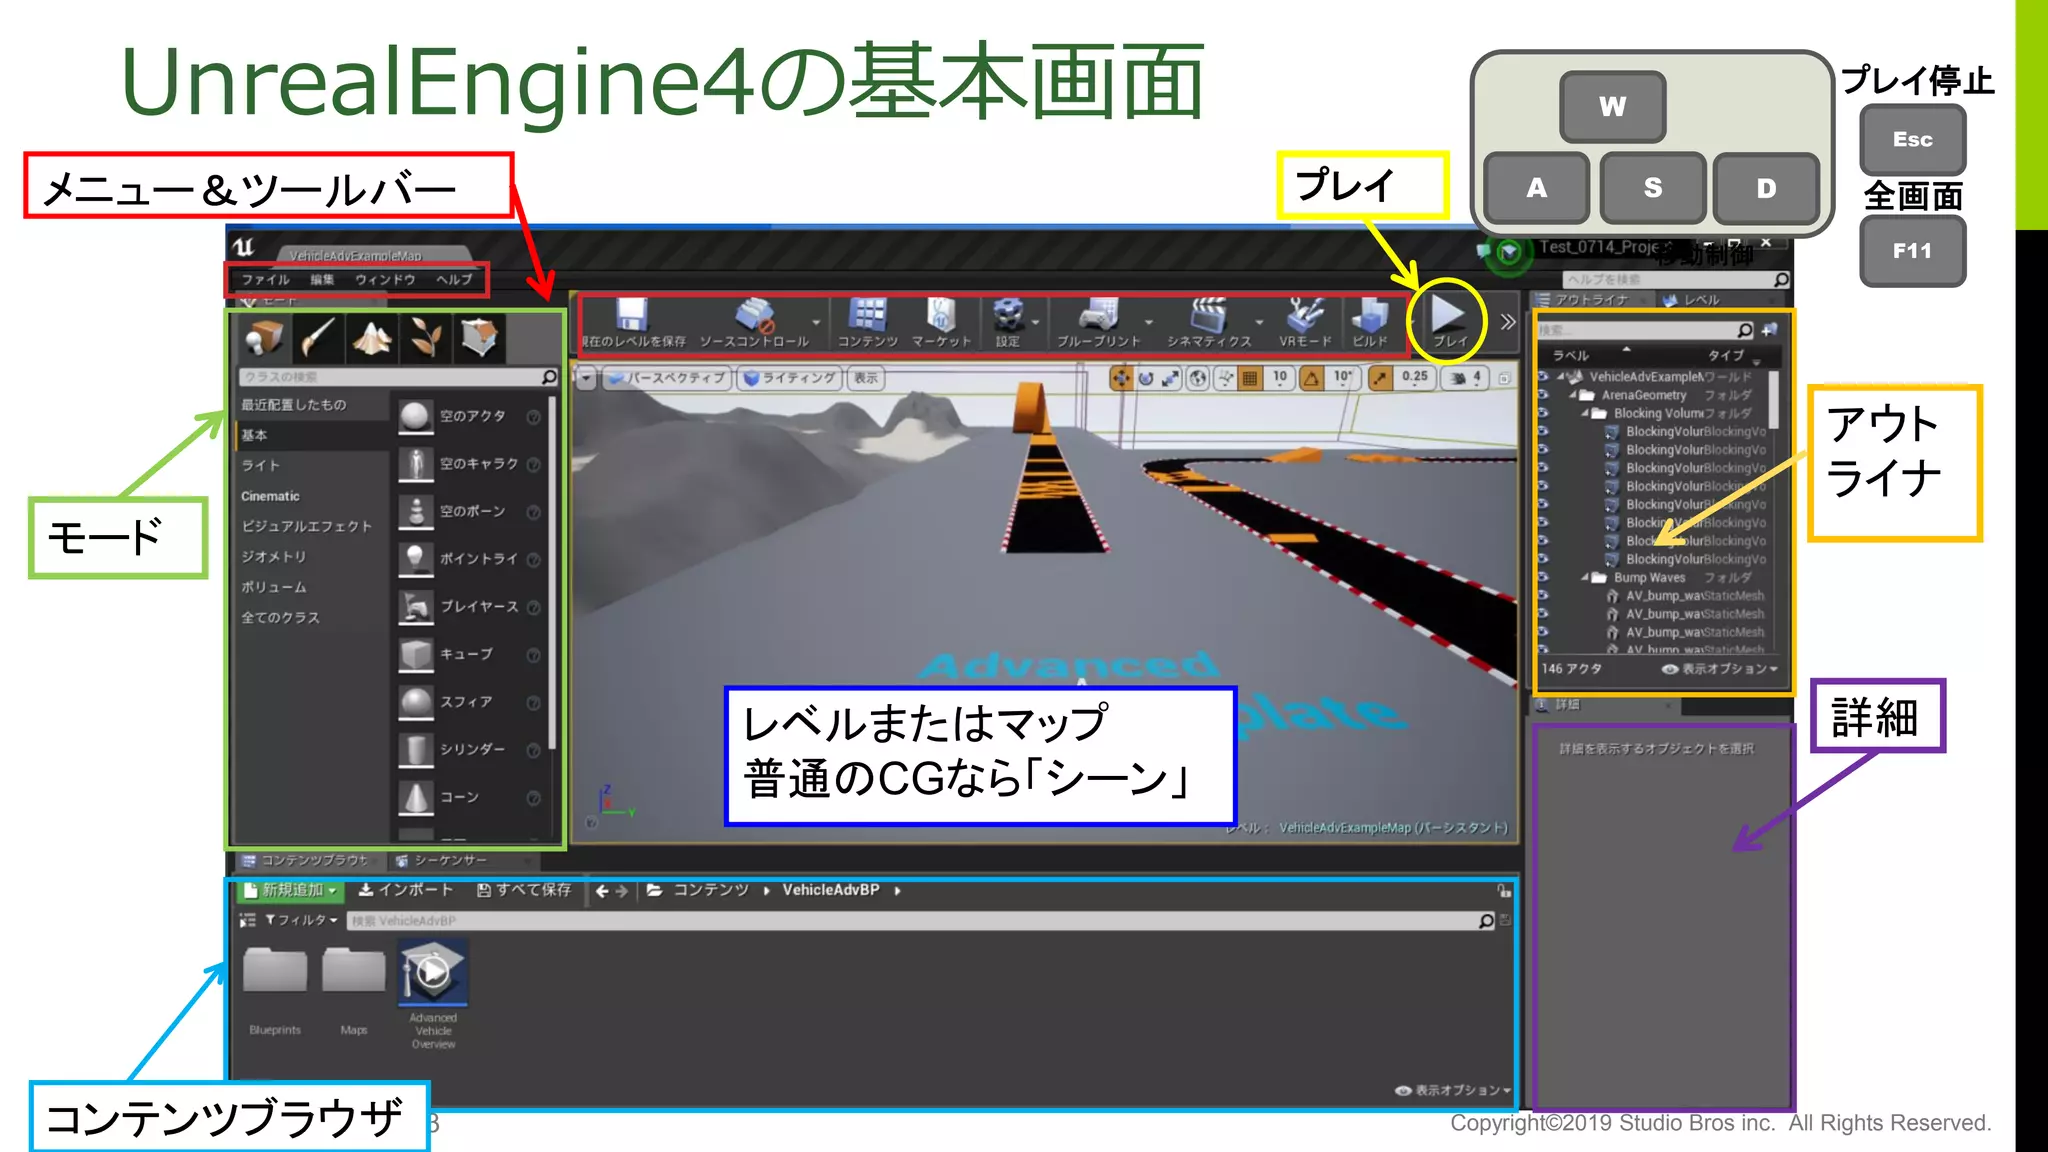
Task: Open the コンテンツ (Content) toolbar icon
Action: [x=867, y=315]
